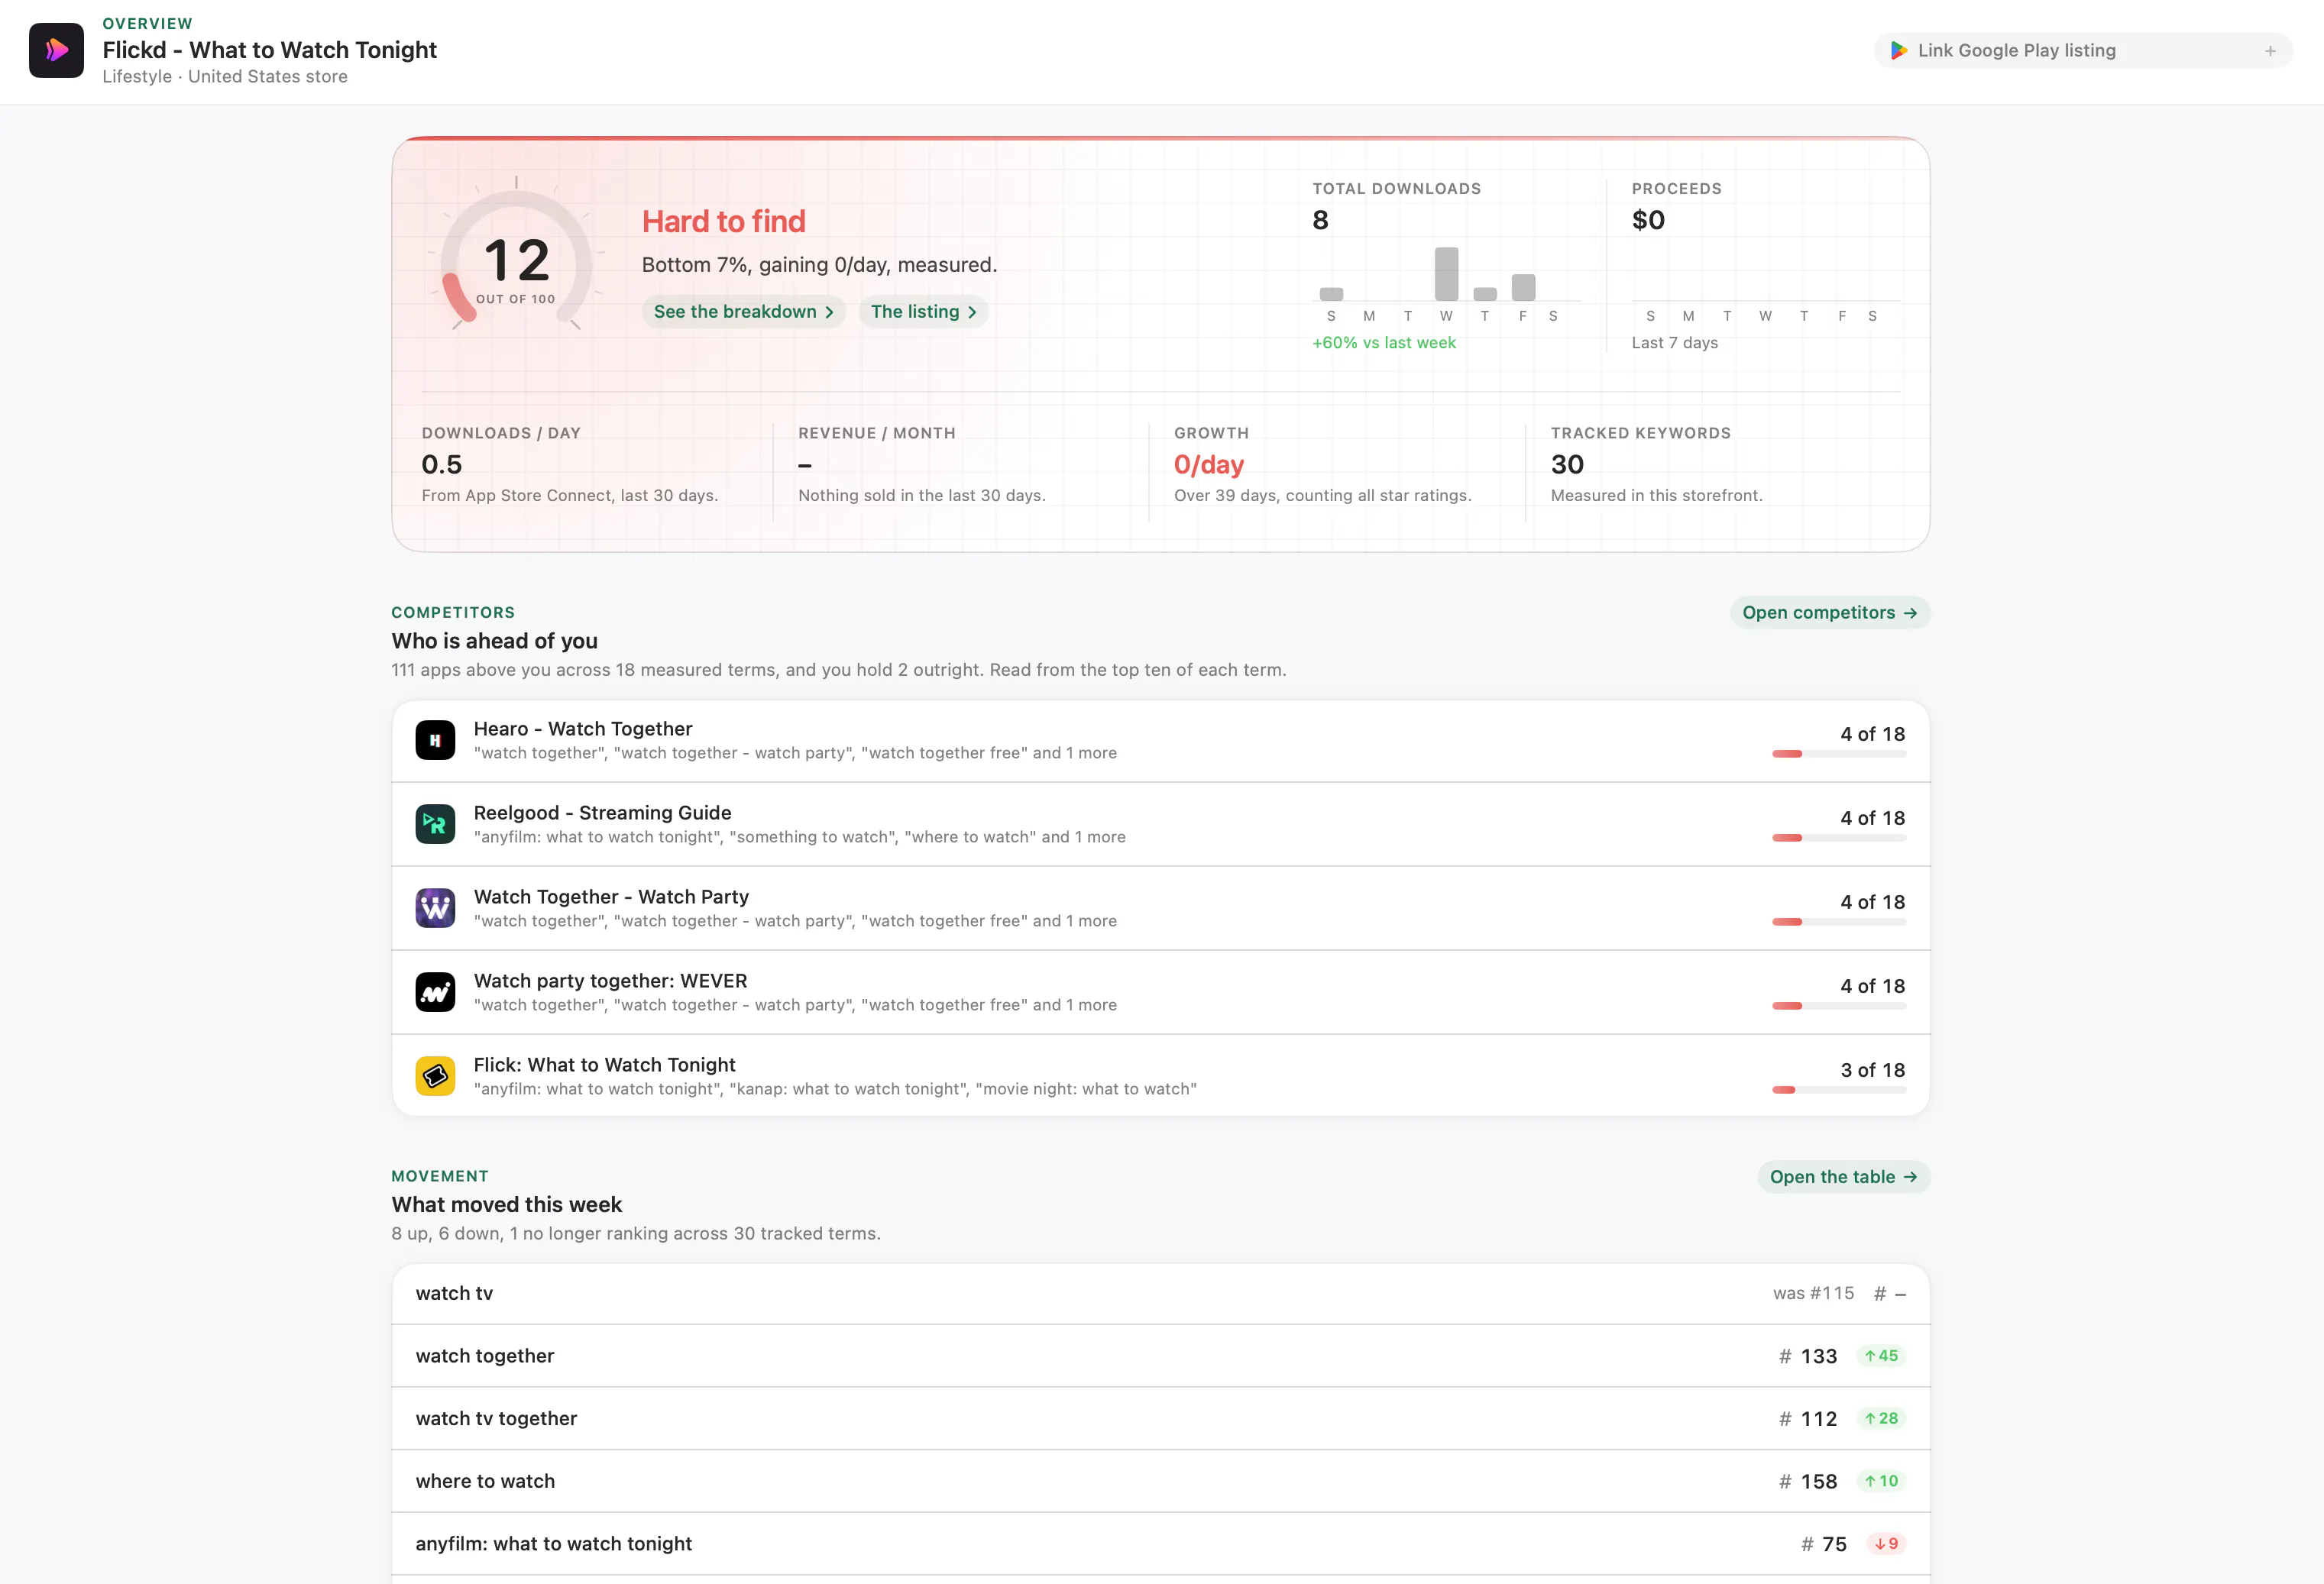The image size is (2324, 1584).
Task: Click the down 9 rank change badge
Action: (1886, 1544)
